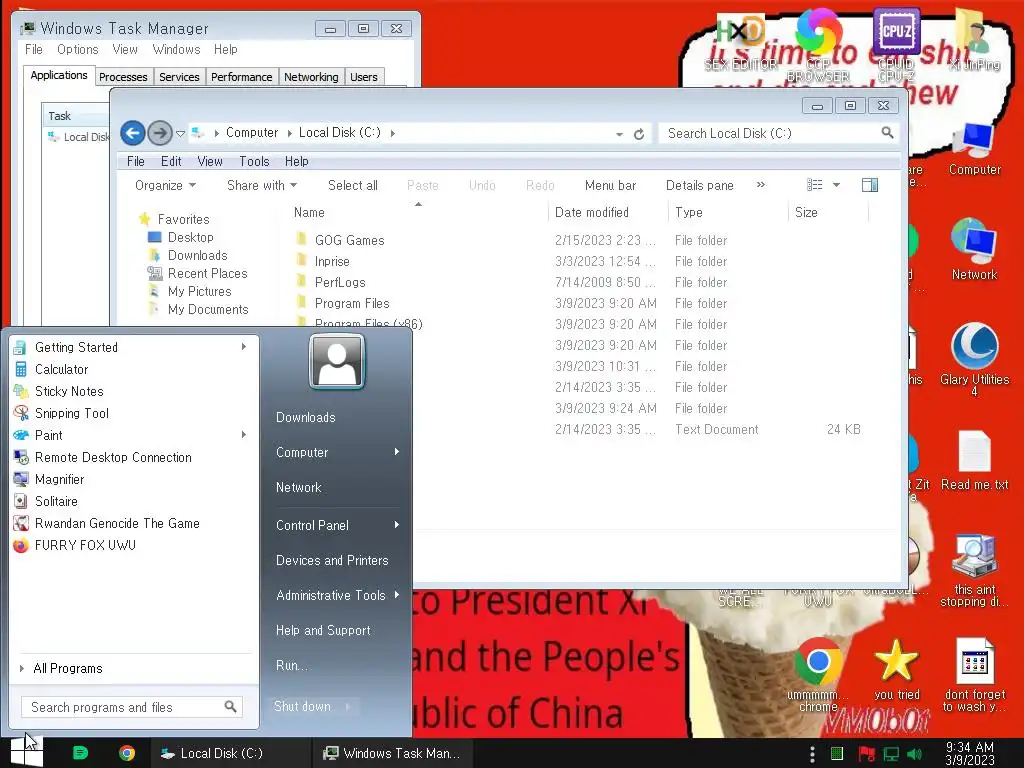Image resolution: width=1024 pixels, height=768 pixels.
Task: Open the Shut down options arrow
Action: tap(347, 707)
